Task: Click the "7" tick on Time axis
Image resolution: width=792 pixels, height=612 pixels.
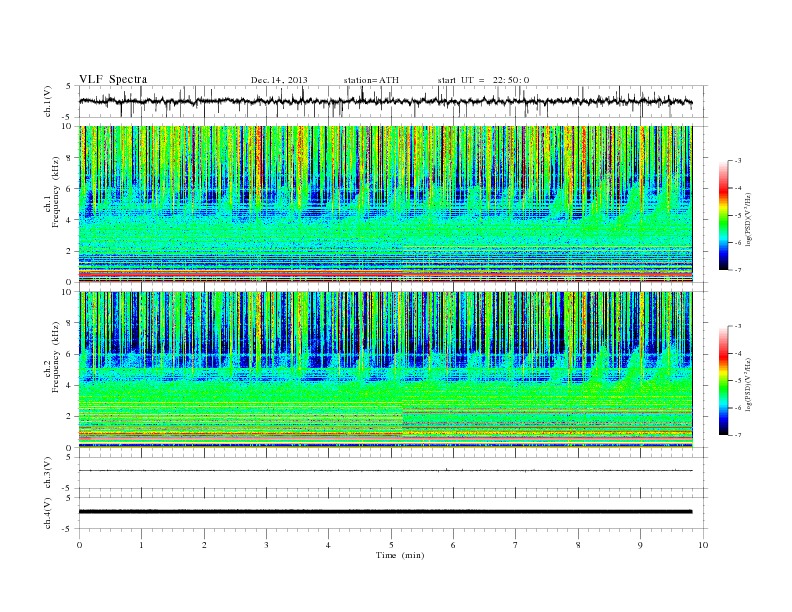Action: pos(516,545)
